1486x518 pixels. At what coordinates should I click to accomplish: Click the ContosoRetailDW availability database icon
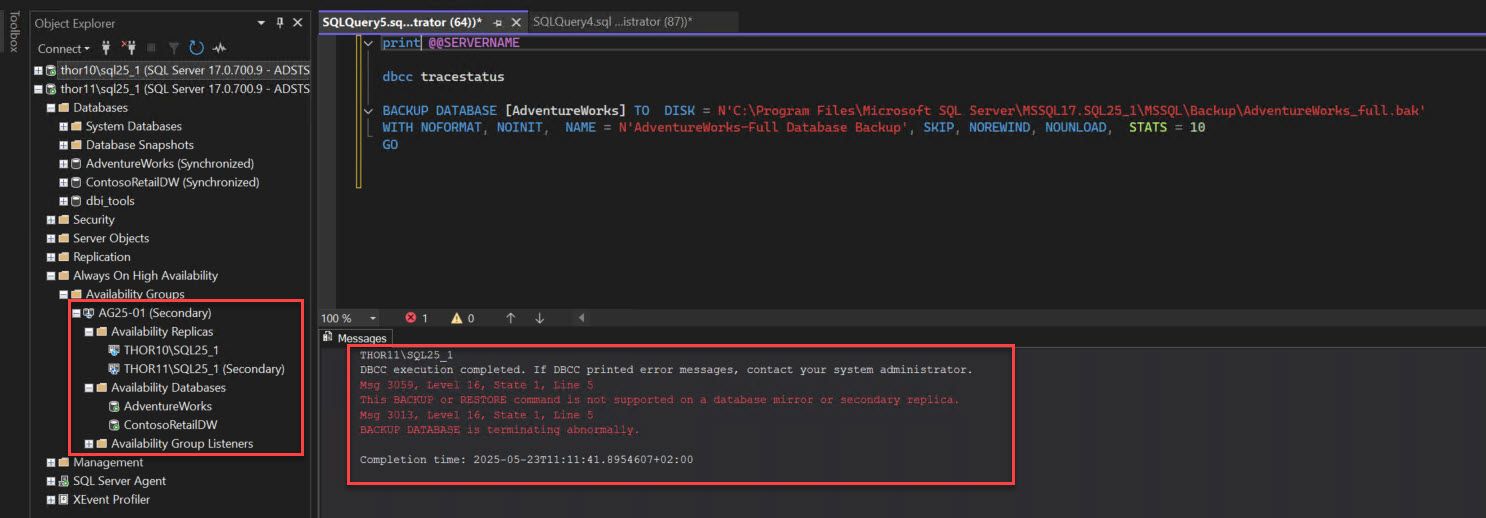[x=114, y=425]
